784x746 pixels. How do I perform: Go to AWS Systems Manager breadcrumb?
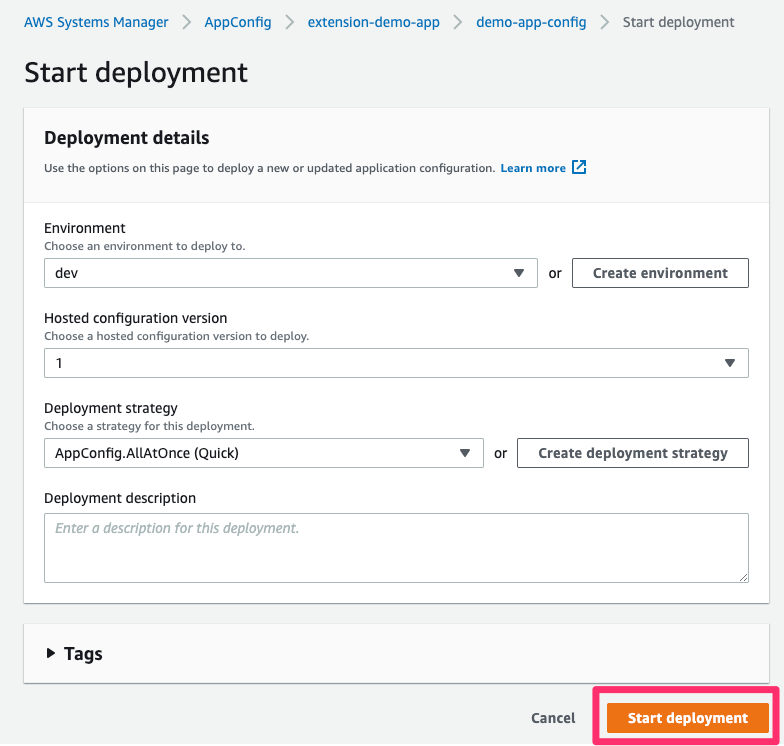coord(96,22)
